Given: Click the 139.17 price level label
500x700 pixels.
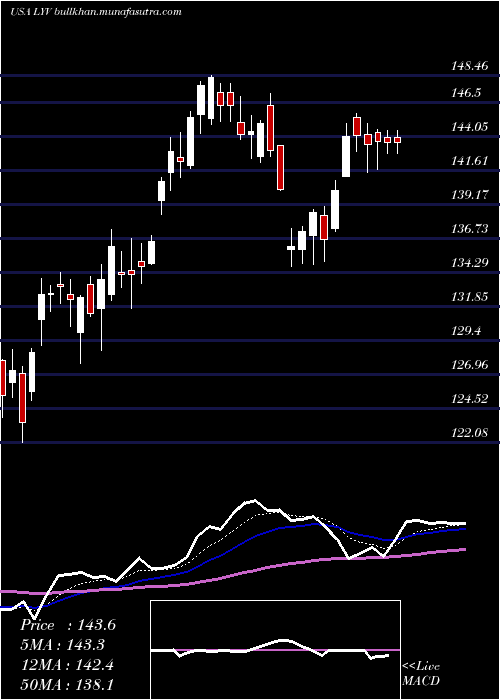Looking at the screenshot, I should point(469,195).
